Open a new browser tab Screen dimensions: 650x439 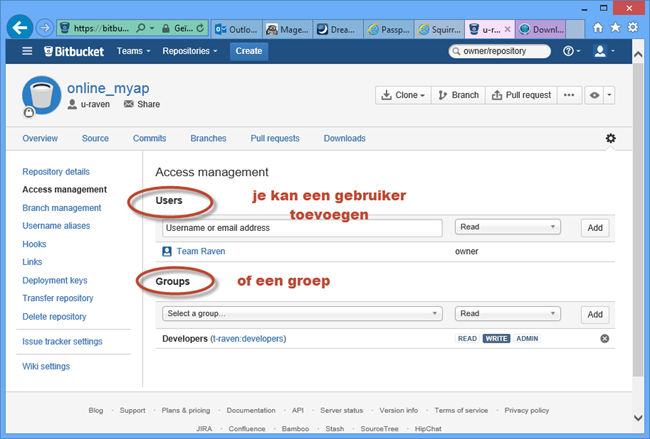point(575,29)
